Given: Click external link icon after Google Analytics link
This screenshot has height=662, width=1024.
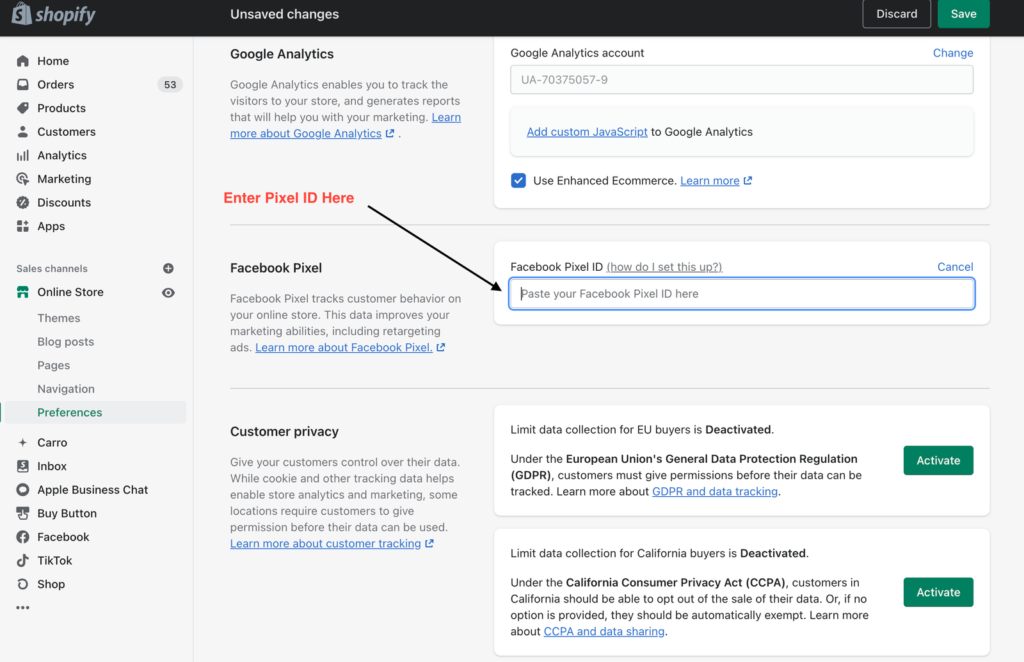Looking at the screenshot, I should [390, 133].
